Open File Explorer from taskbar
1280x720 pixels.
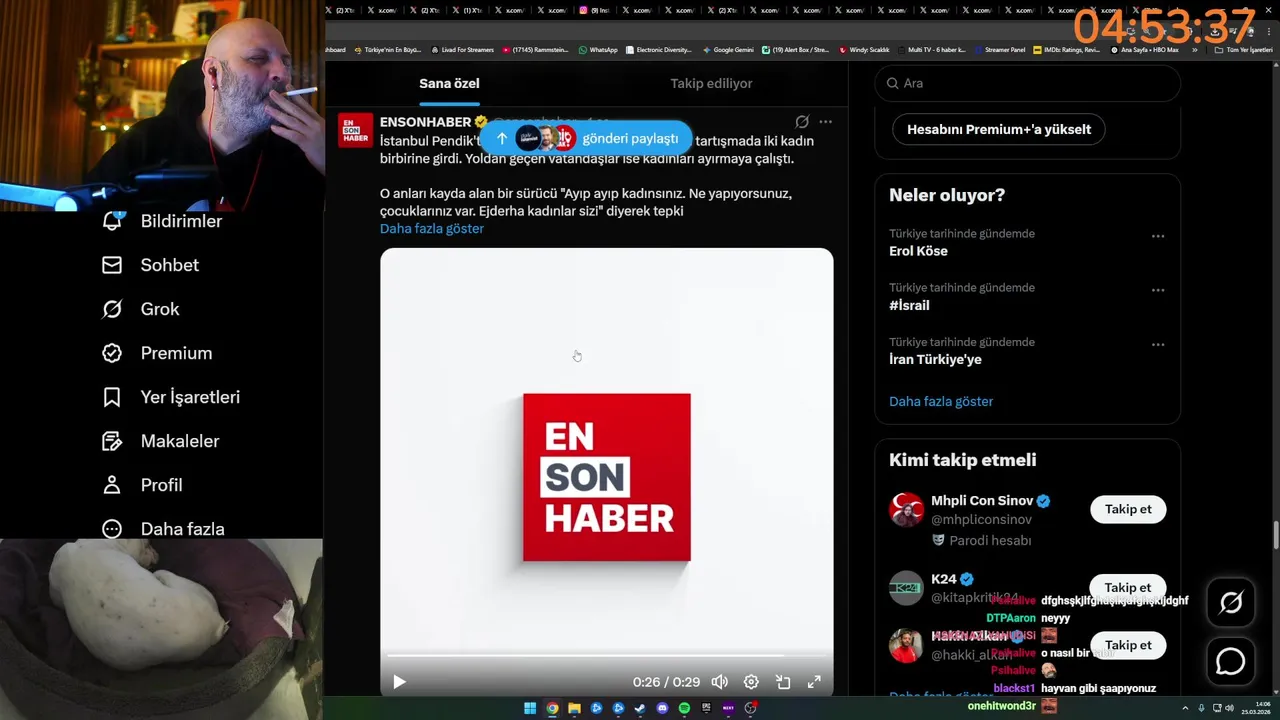[574, 708]
